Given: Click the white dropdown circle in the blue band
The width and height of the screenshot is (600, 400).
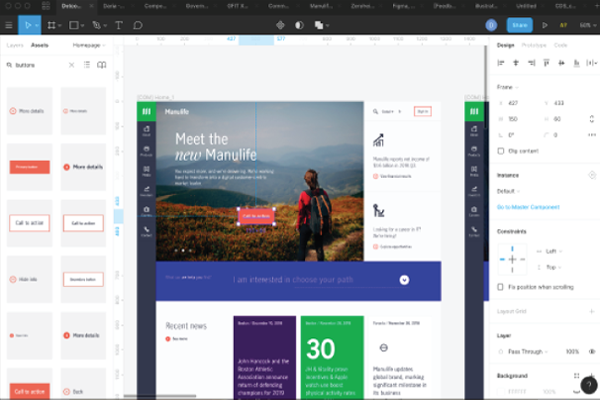Looking at the screenshot, I should click(404, 280).
